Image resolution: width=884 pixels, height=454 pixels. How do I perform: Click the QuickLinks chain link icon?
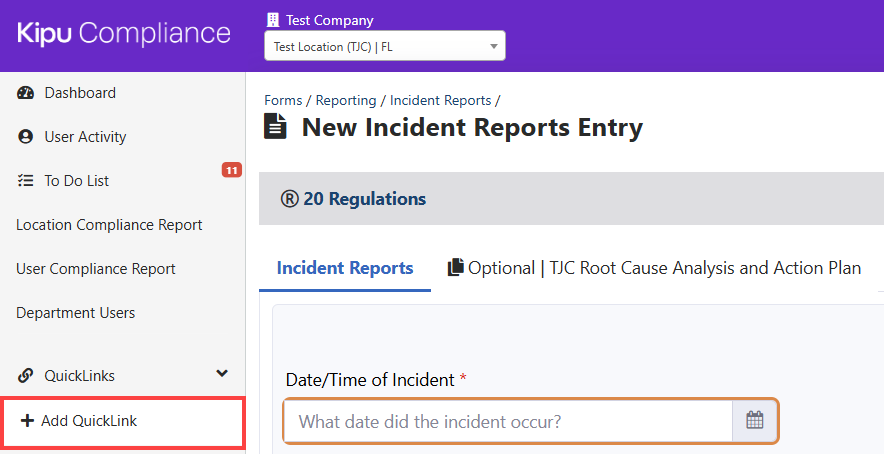point(26,376)
